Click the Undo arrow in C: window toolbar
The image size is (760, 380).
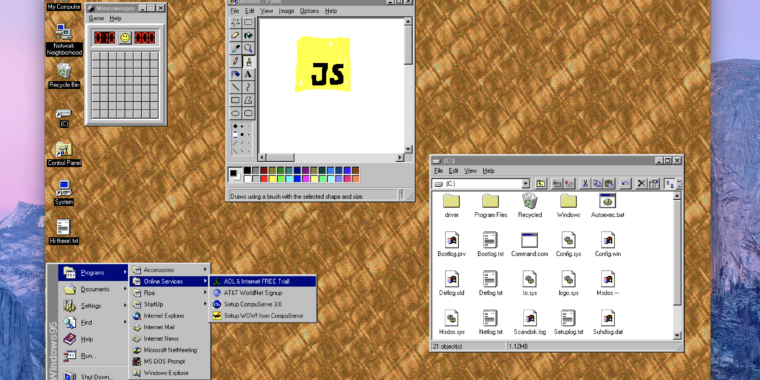pyautogui.click(x=625, y=184)
